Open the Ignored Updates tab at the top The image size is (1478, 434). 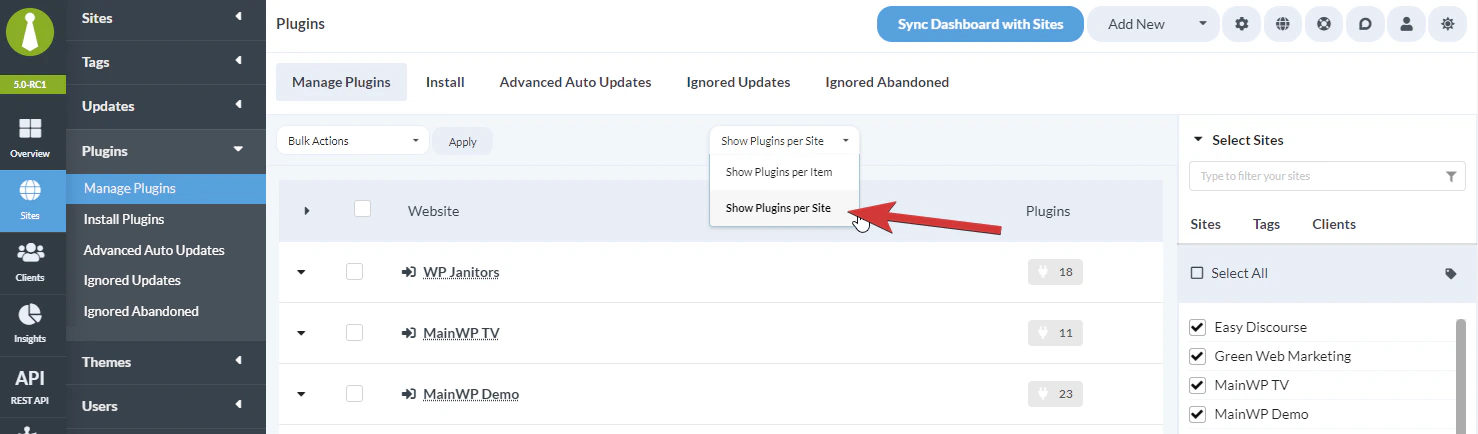click(x=738, y=82)
